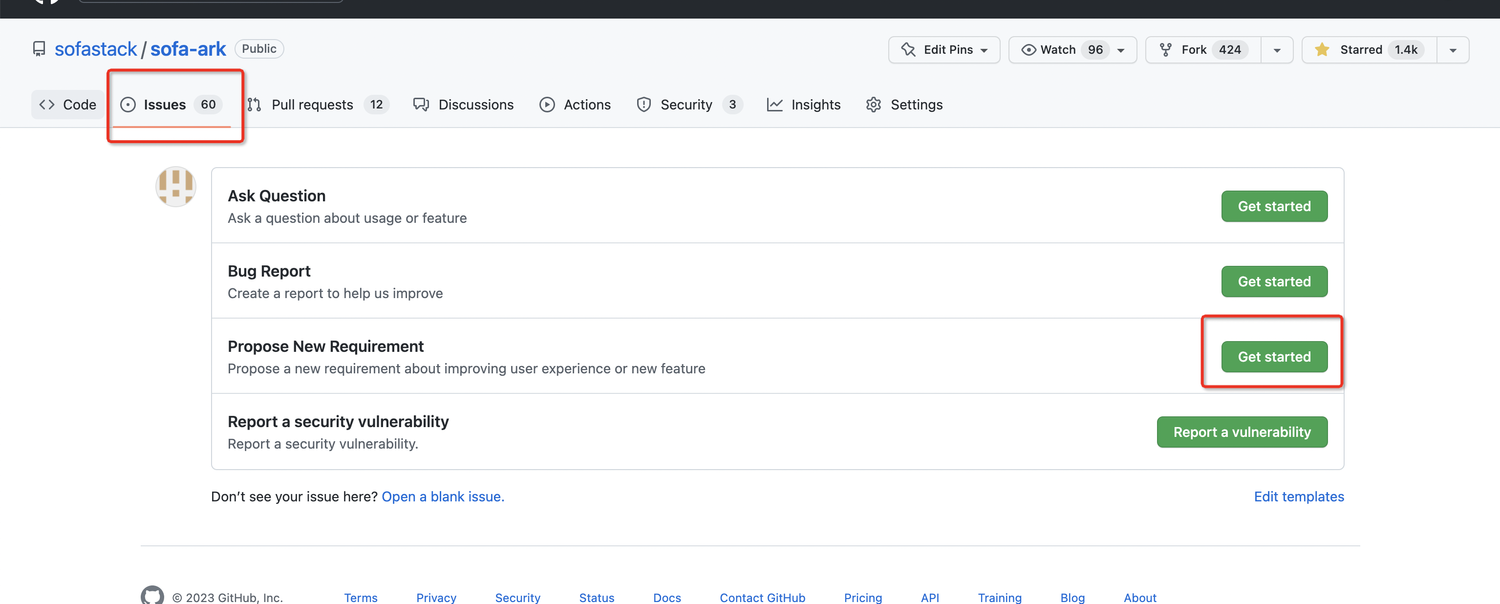Switch to Pull requests tab
The image size is (1500, 604).
(x=317, y=104)
